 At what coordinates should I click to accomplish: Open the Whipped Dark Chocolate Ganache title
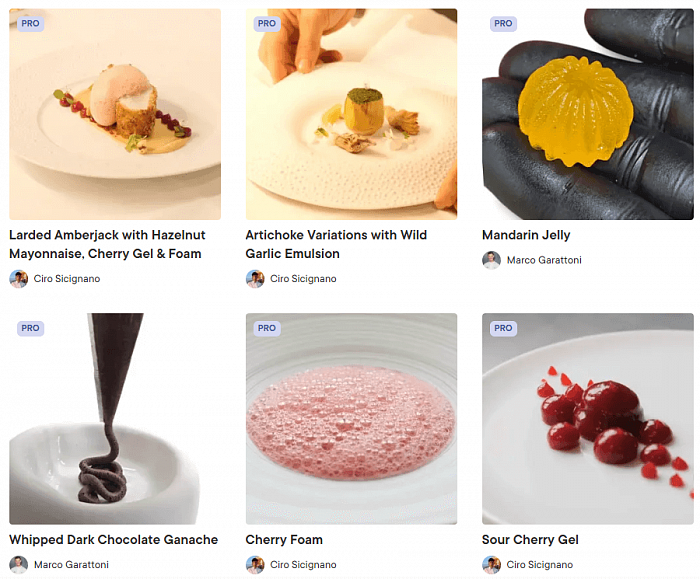pyautogui.click(x=113, y=539)
